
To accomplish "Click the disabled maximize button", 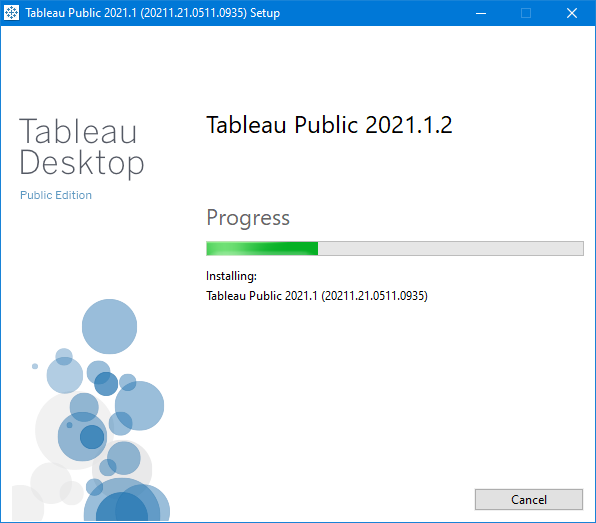I will (526, 13).
